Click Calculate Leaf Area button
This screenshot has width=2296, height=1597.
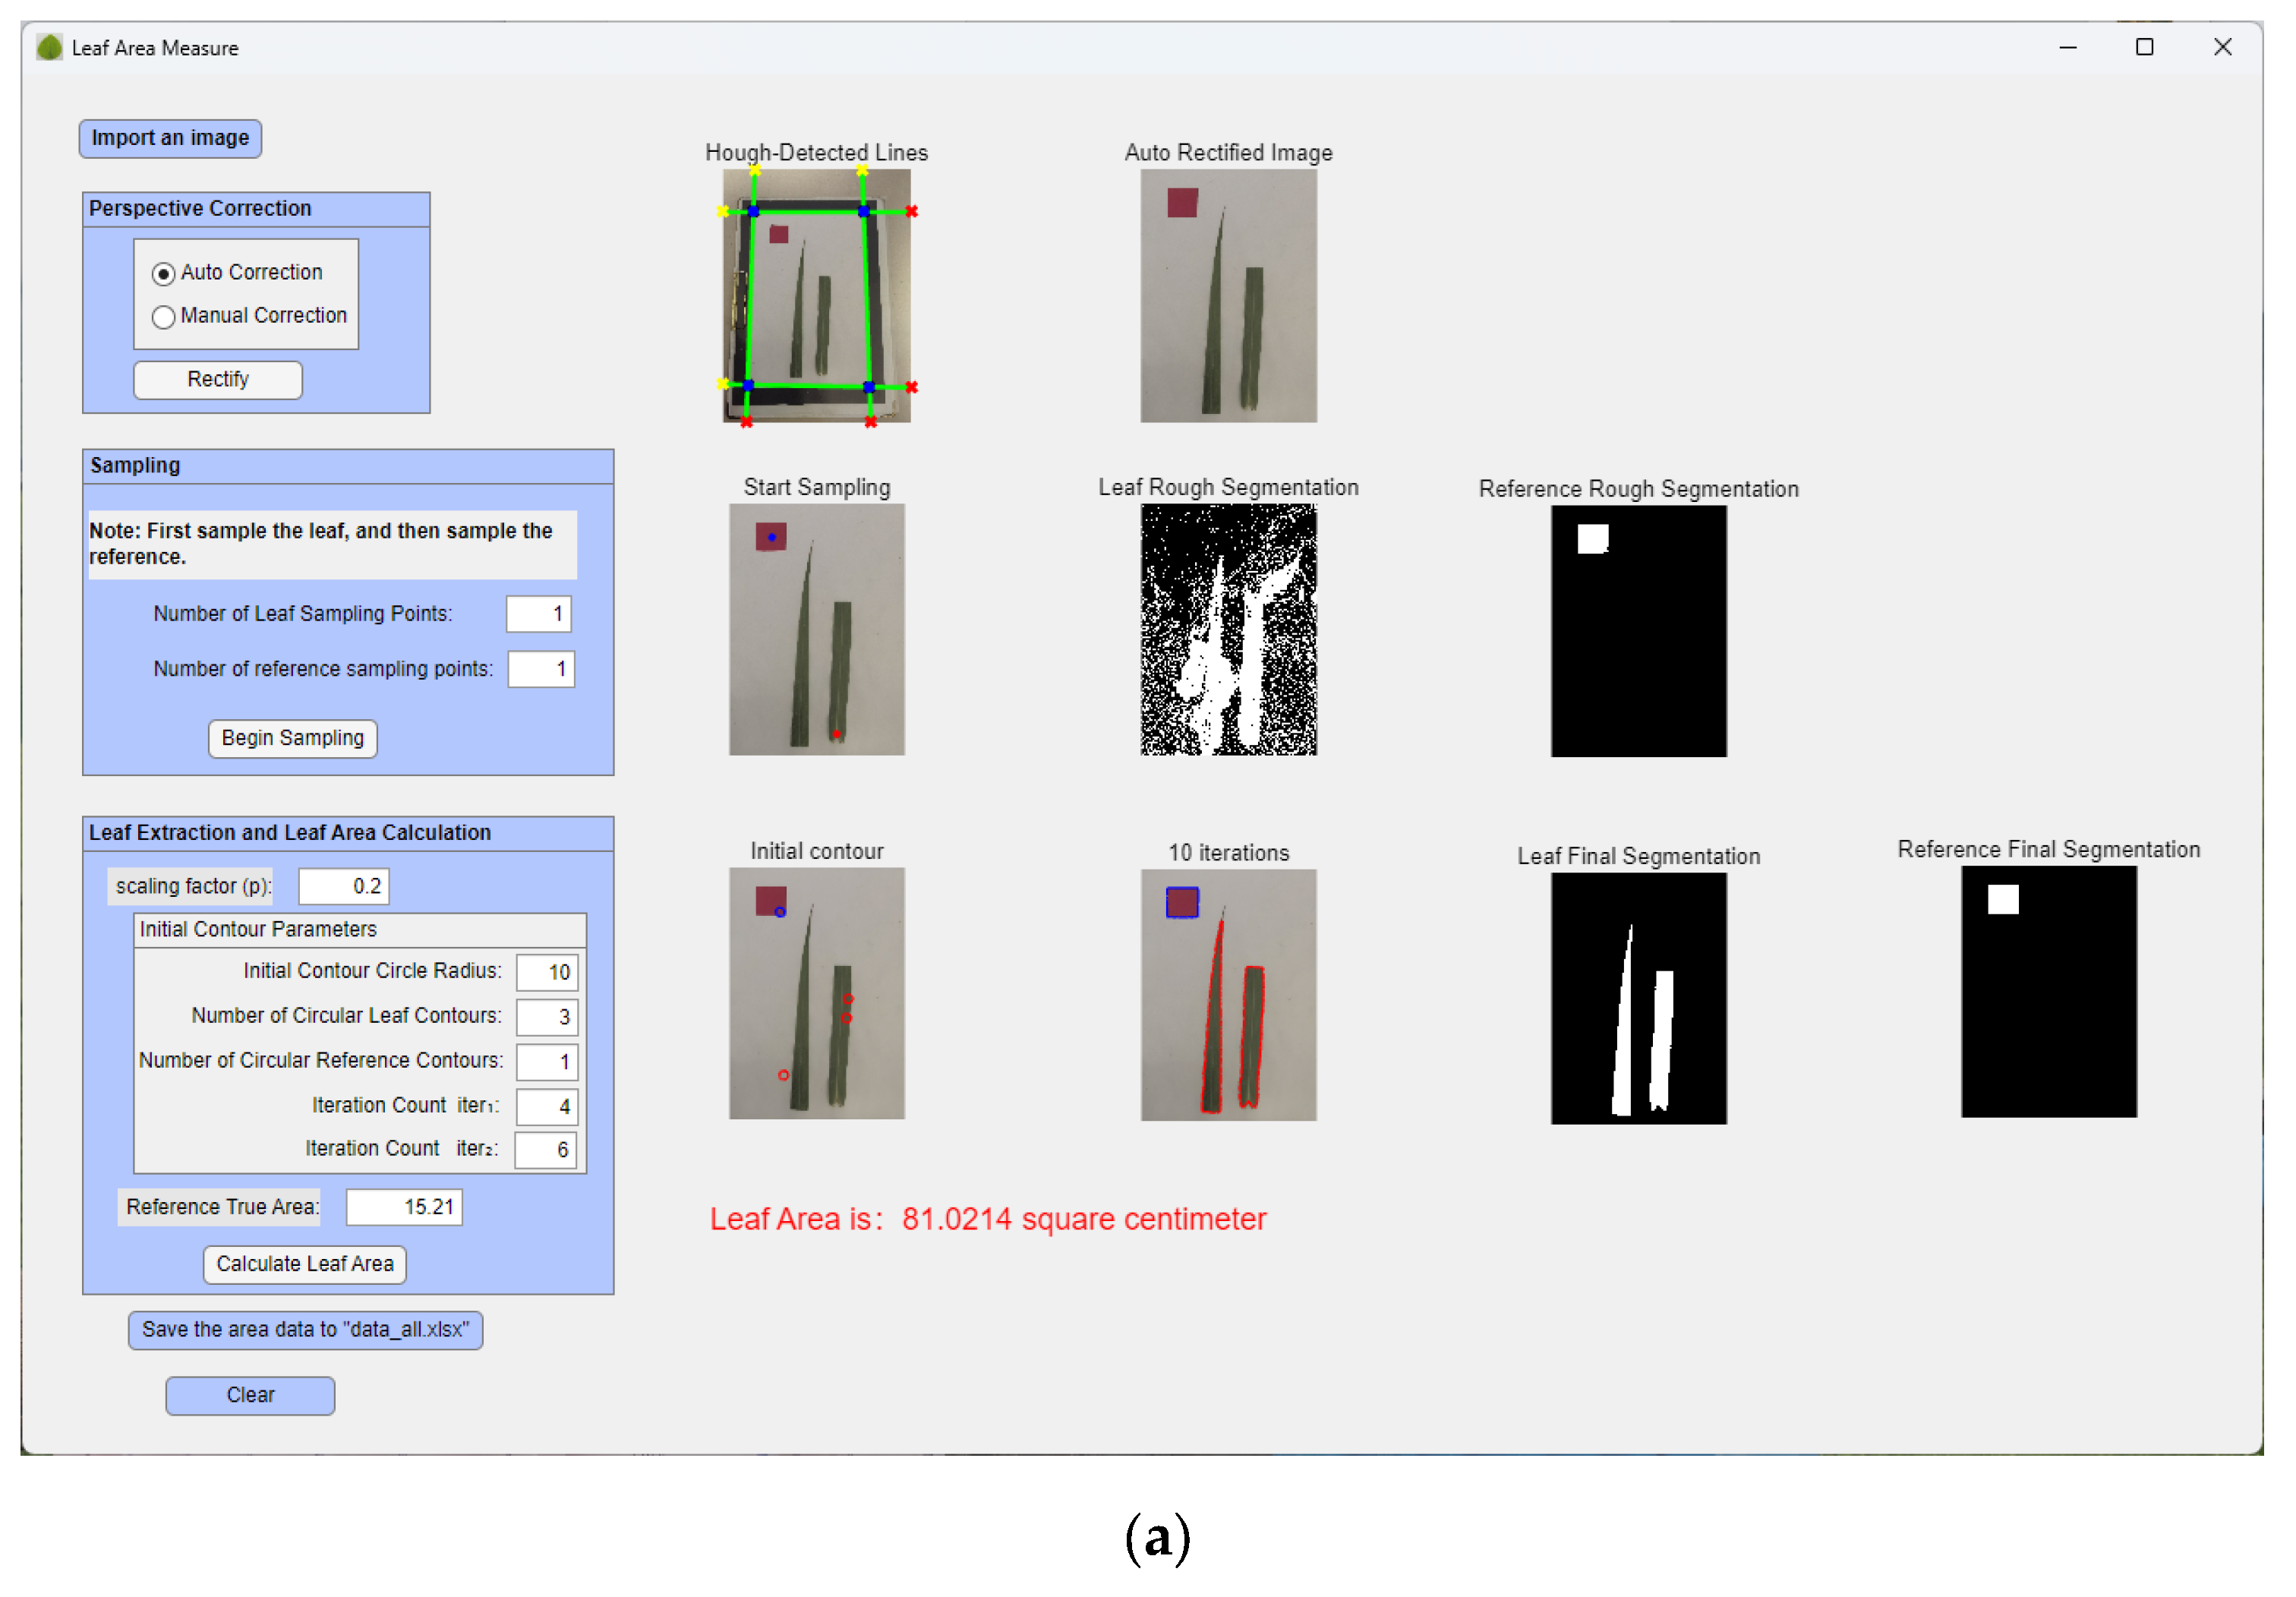click(x=304, y=1264)
